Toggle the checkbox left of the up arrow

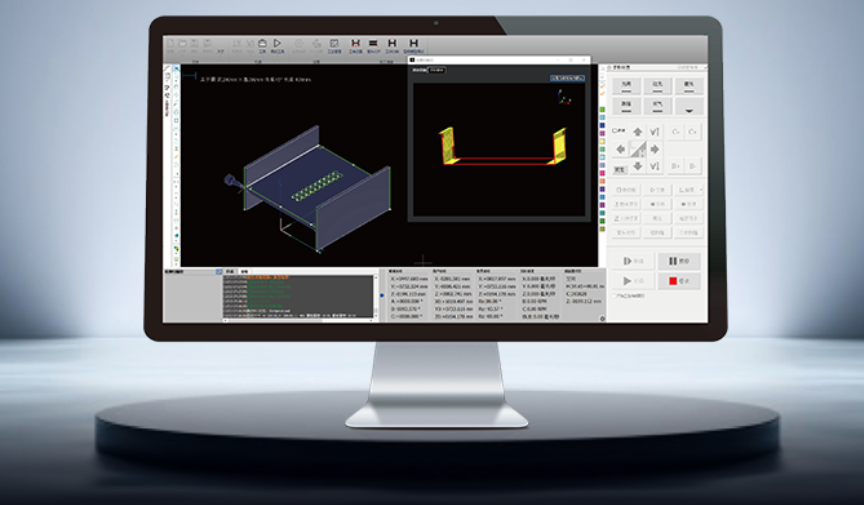pos(615,131)
